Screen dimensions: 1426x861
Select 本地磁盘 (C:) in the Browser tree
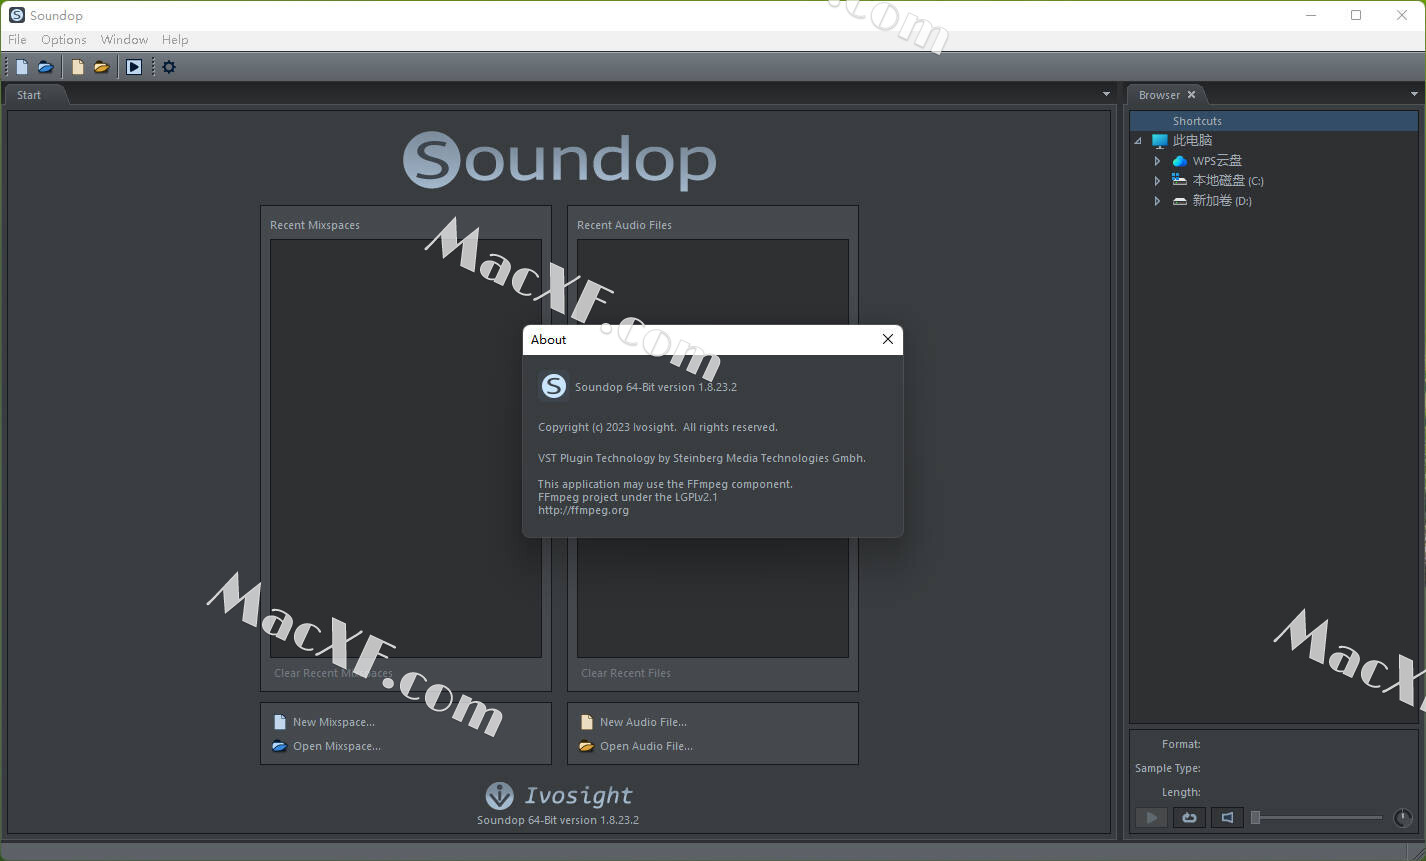1228,181
